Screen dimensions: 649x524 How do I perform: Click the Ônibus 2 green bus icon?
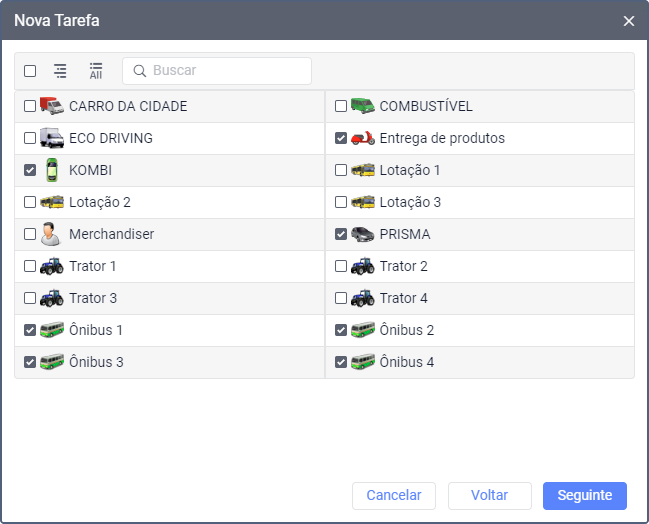362,330
